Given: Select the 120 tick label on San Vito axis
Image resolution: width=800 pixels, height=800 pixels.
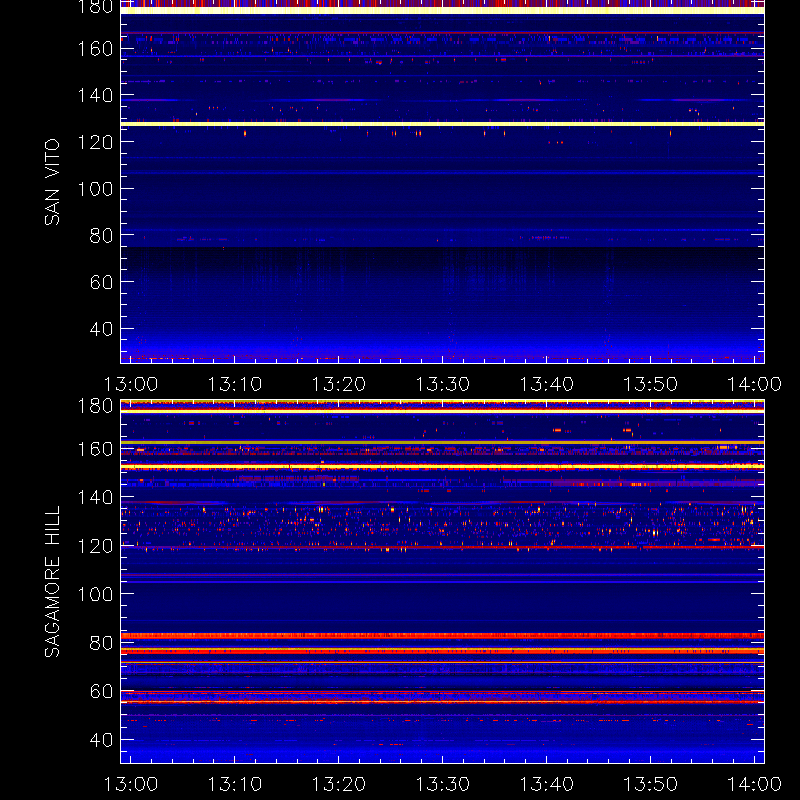Looking at the screenshot, I should pos(95,142).
